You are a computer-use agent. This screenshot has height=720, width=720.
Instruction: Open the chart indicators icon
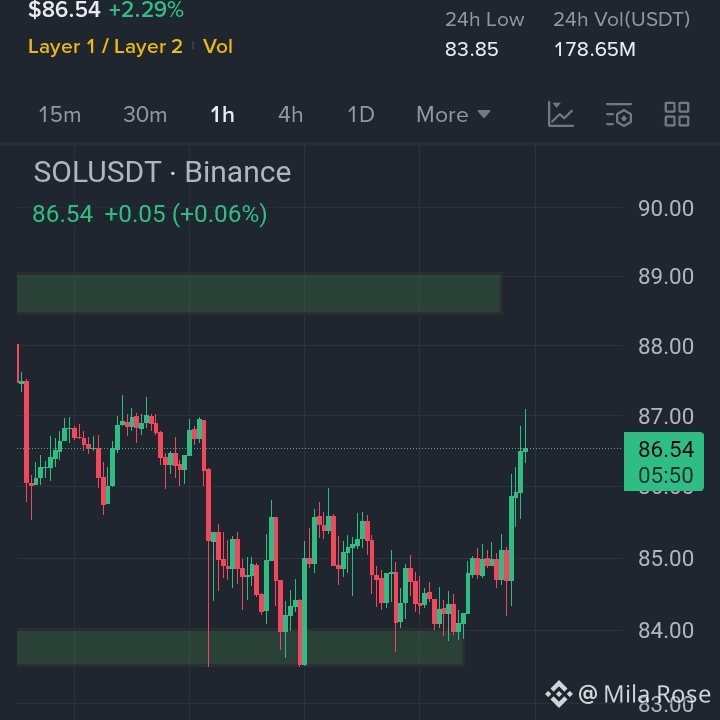click(560, 114)
